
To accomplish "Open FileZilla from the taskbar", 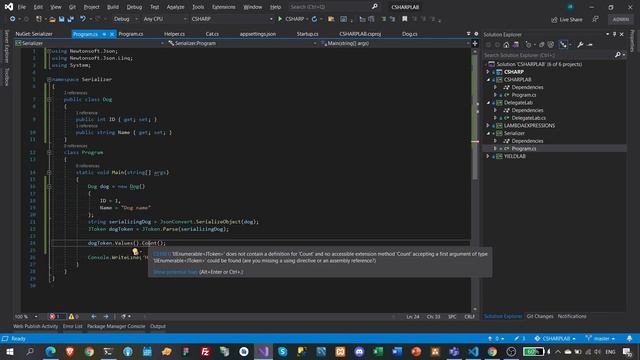I will point(205,351).
